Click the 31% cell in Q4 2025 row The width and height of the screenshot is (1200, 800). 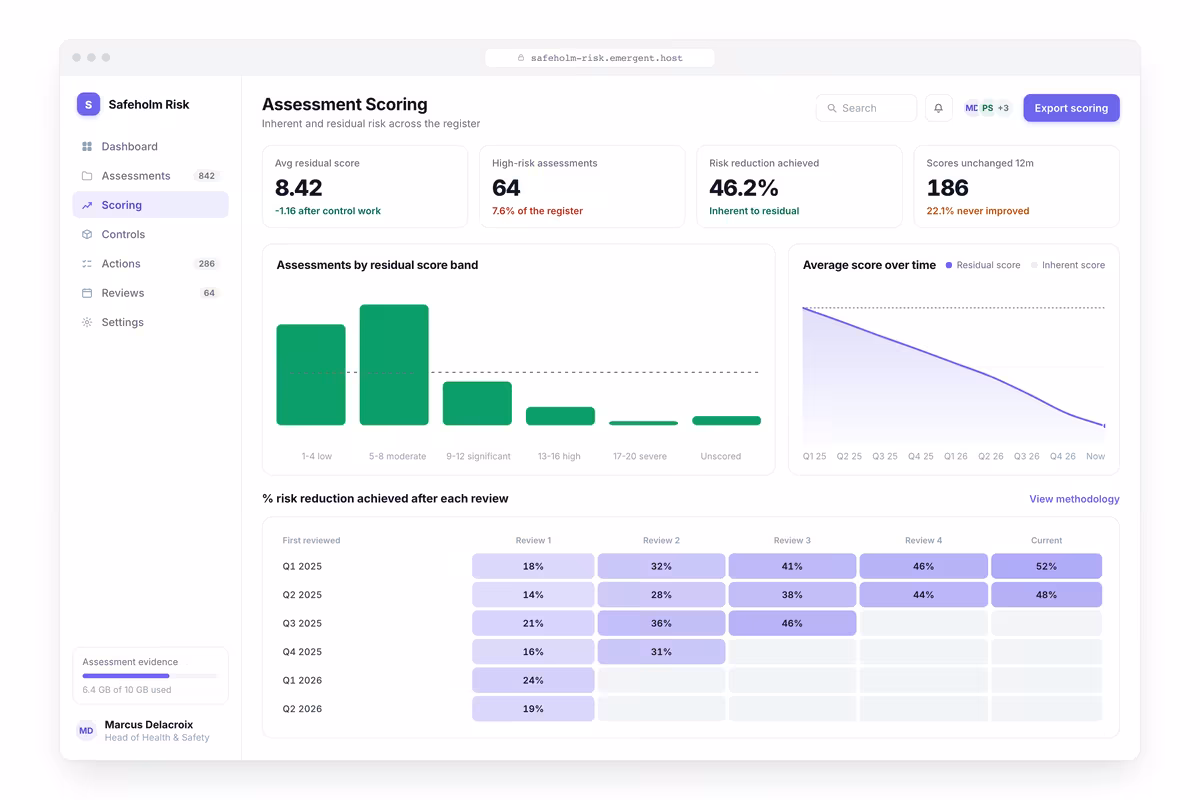[x=661, y=652]
